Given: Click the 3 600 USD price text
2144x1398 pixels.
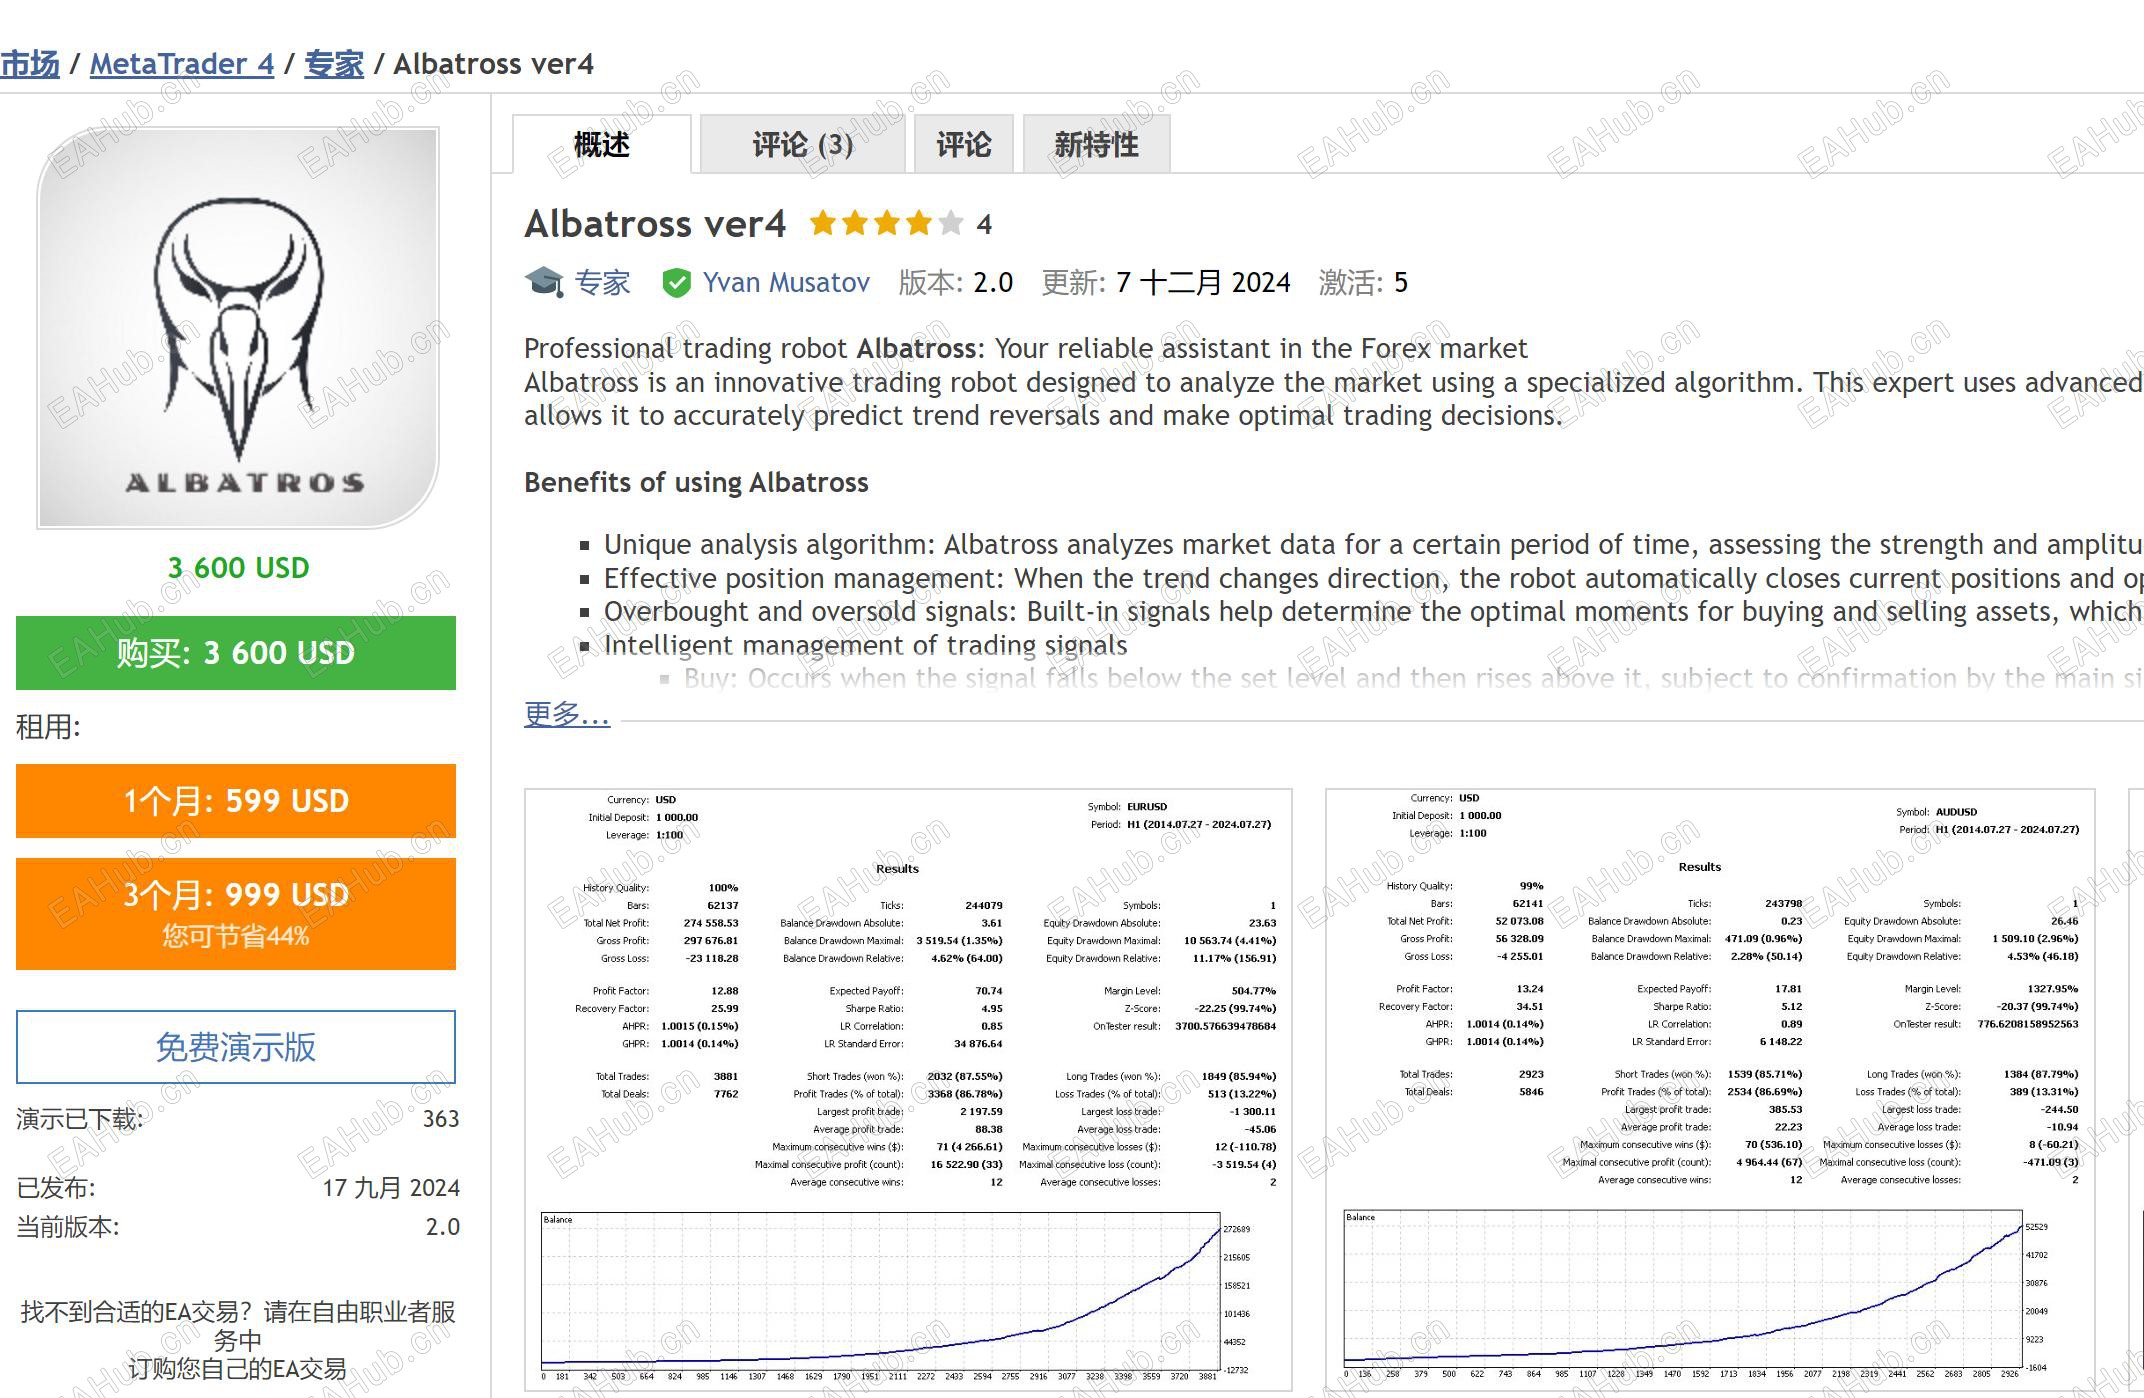Looking at the screenshot, I should pyautogui.click(x=238, y=568).
